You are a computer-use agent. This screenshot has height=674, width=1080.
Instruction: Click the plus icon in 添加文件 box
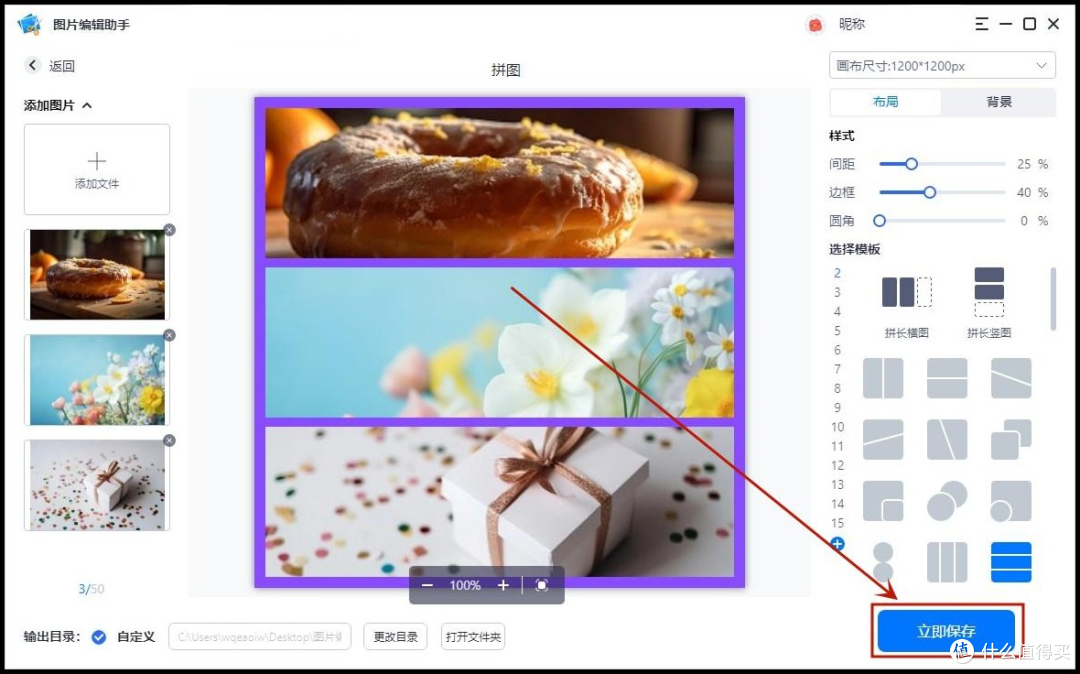pos(97,161)
